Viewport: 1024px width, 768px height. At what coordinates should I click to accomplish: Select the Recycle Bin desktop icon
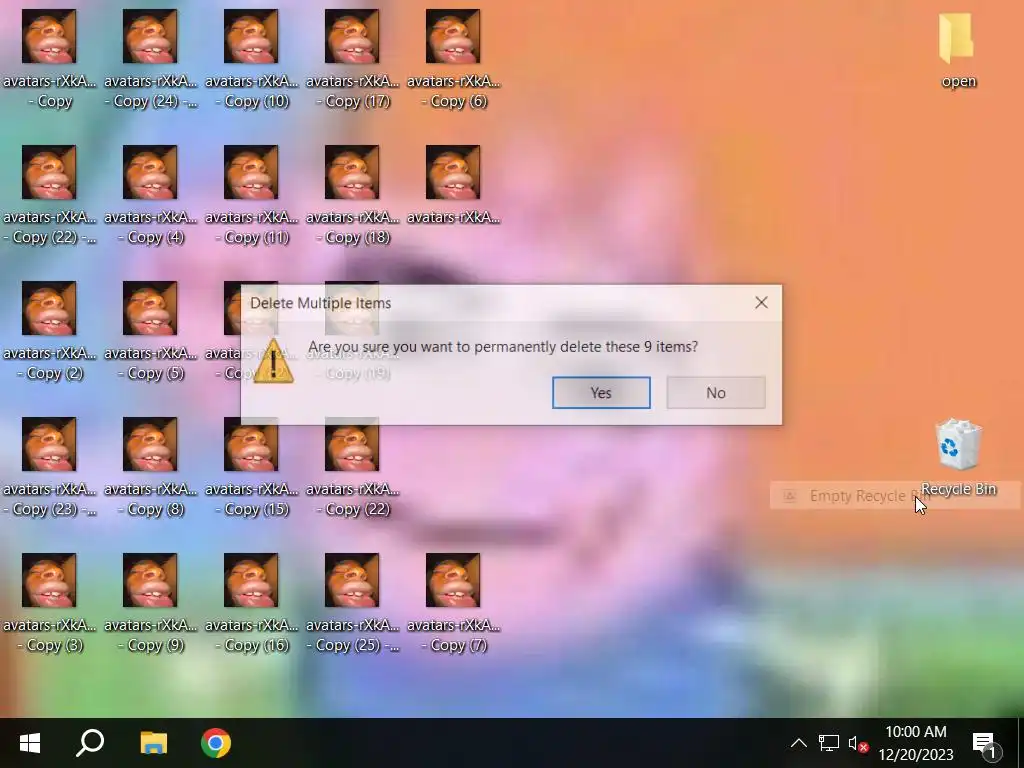coord(958,457)
